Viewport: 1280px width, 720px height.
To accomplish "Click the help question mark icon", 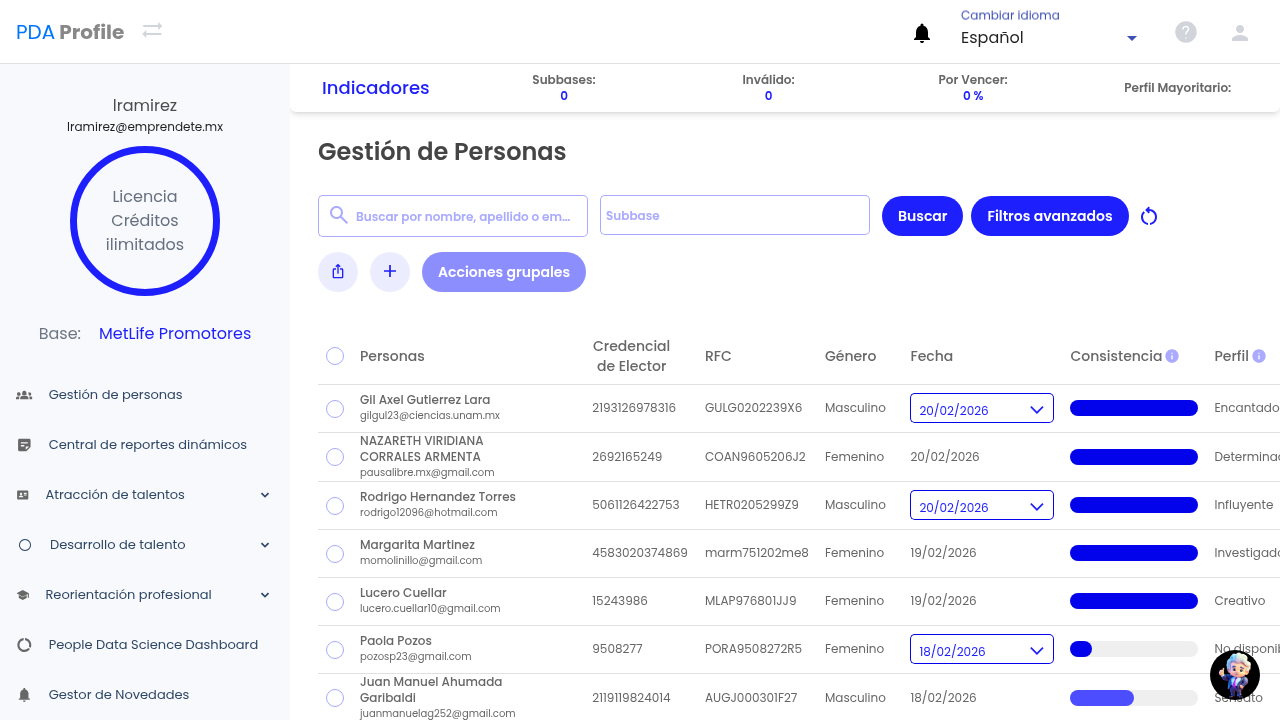I will (1185, 32).
